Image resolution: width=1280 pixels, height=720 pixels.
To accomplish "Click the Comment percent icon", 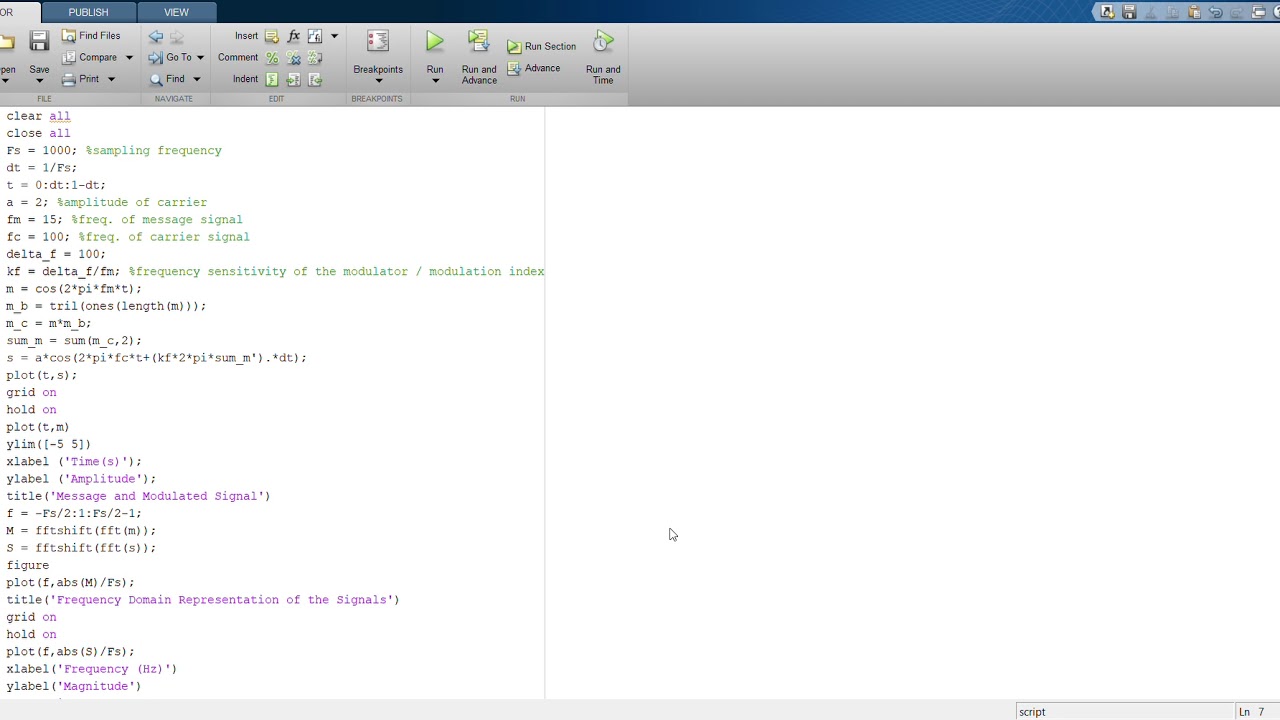I will (272, 58).
